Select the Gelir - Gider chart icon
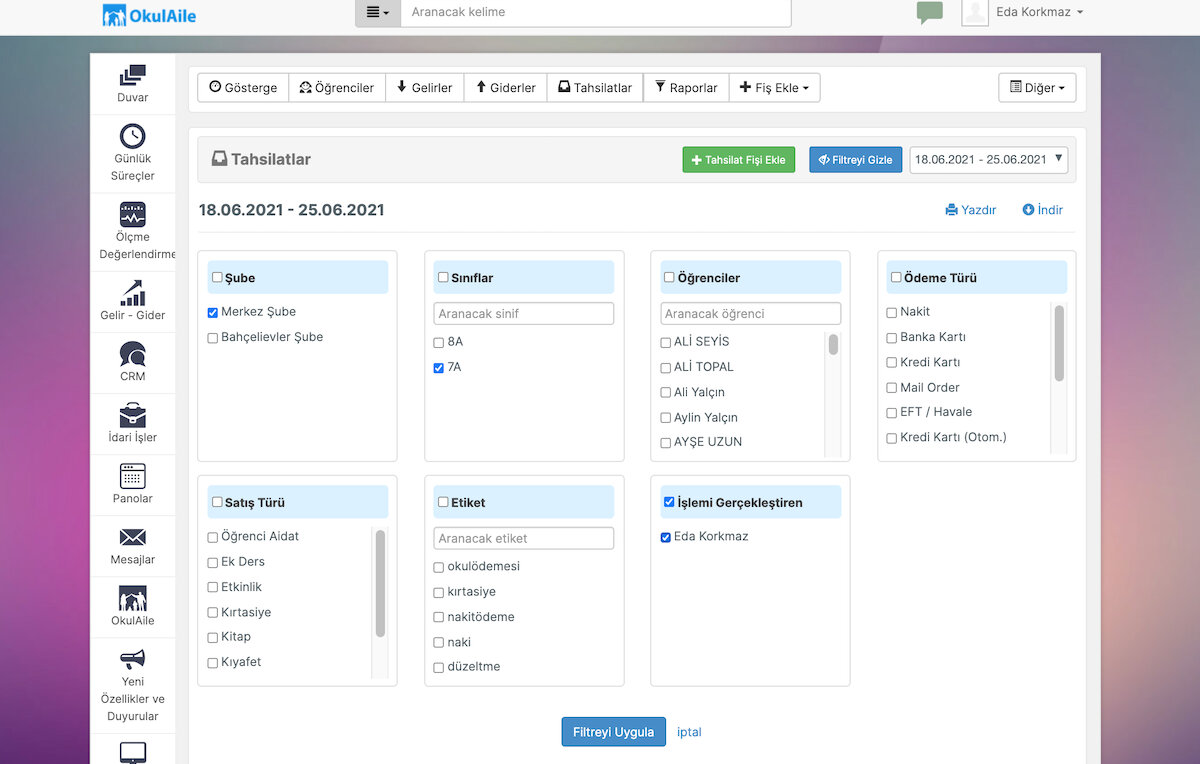 coord(132,292)
